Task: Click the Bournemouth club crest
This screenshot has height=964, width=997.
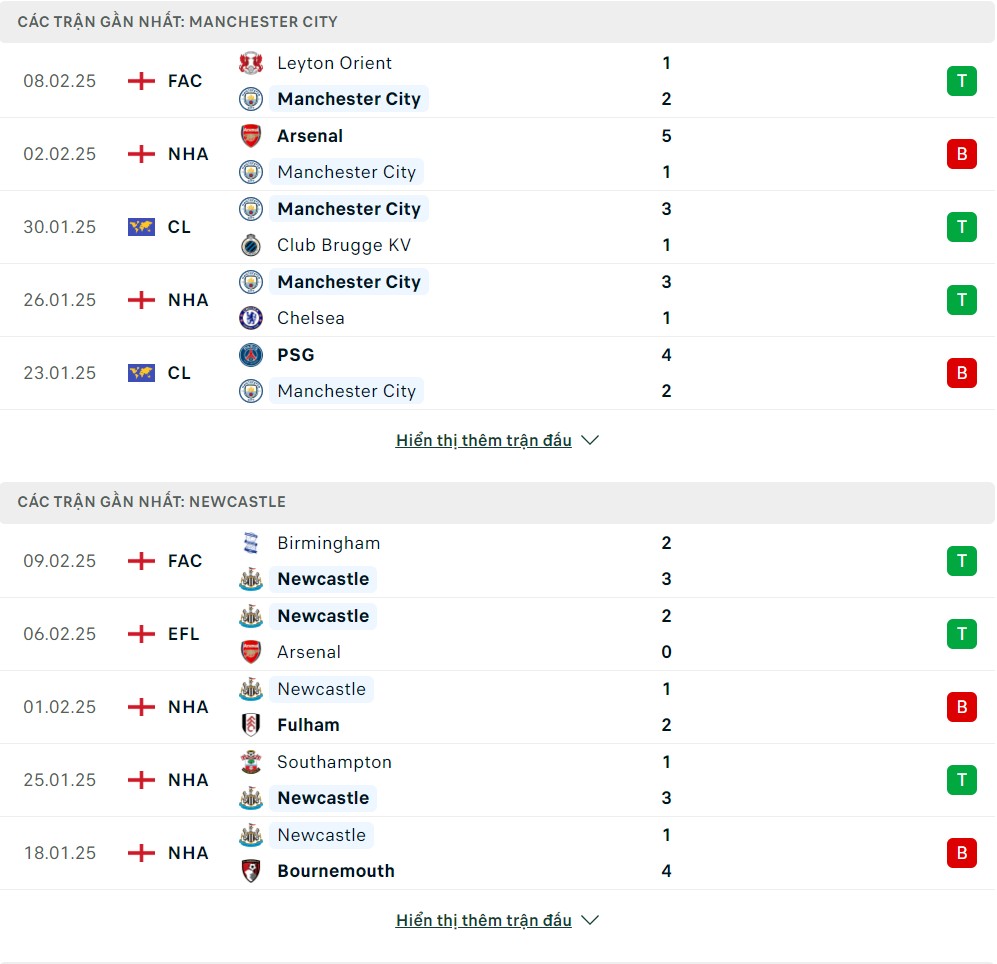Action: tap(251, 871)
